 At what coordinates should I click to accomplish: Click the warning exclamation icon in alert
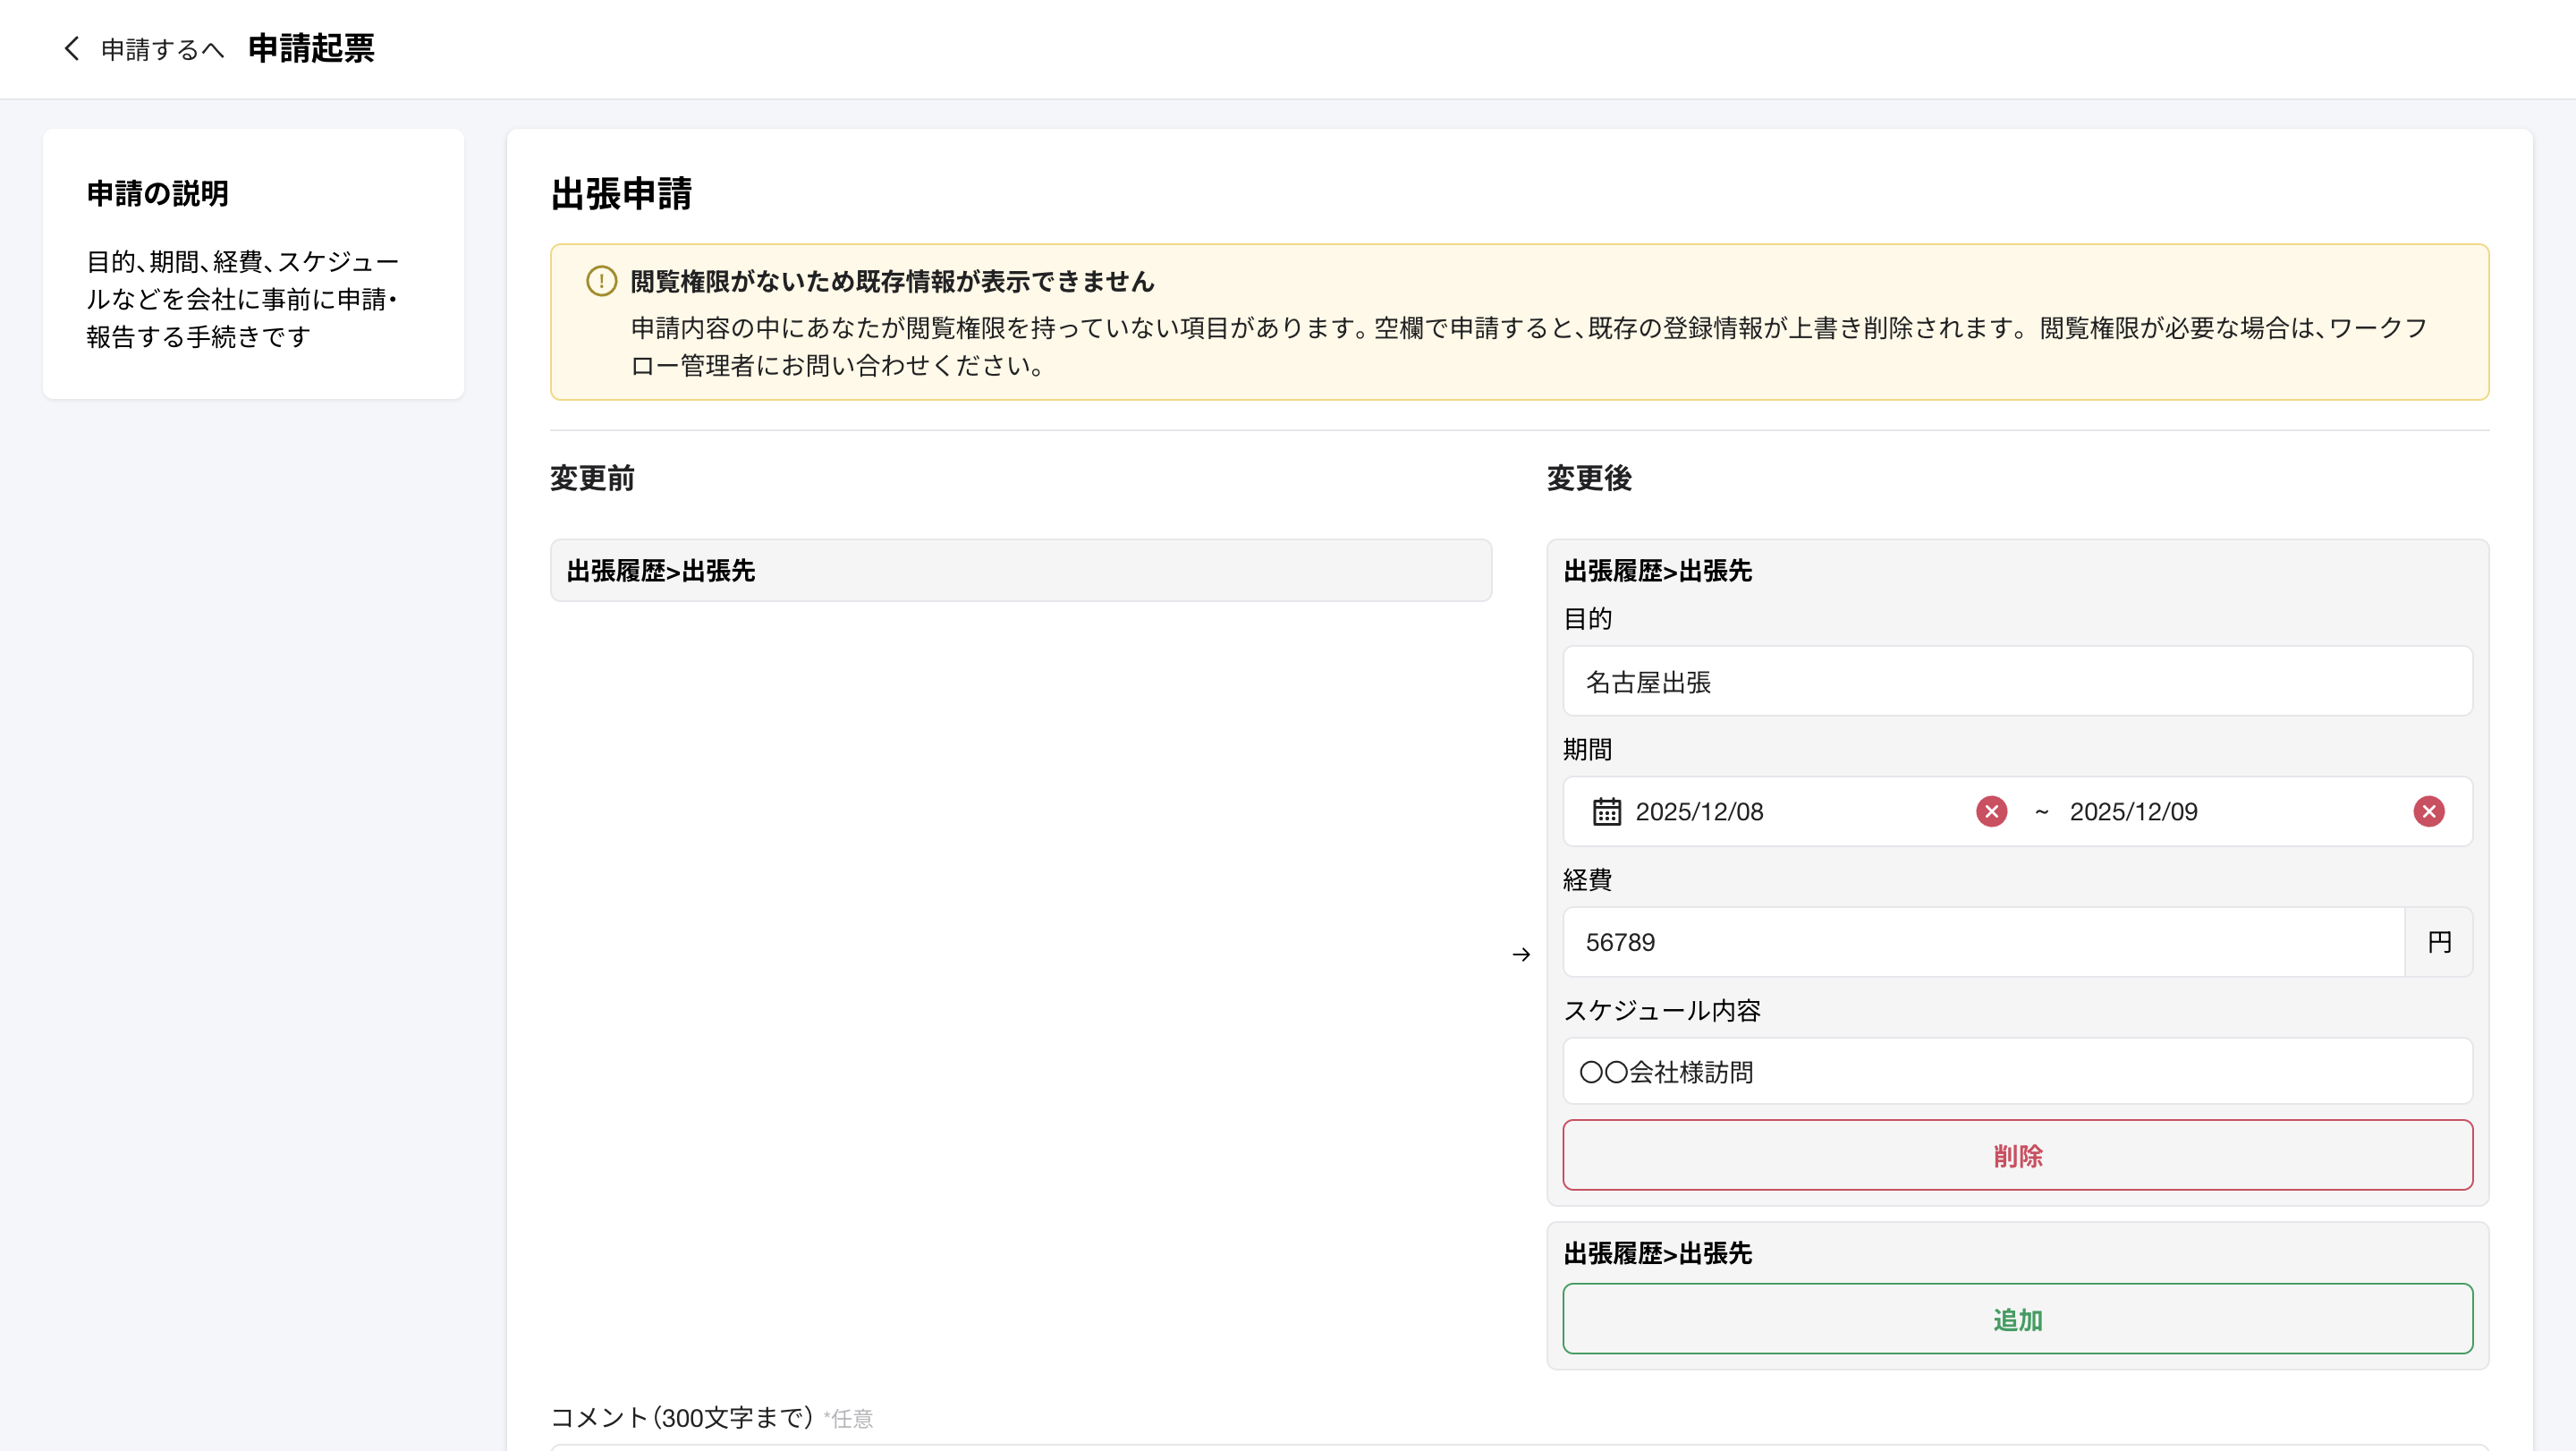(x=601, y=281)
